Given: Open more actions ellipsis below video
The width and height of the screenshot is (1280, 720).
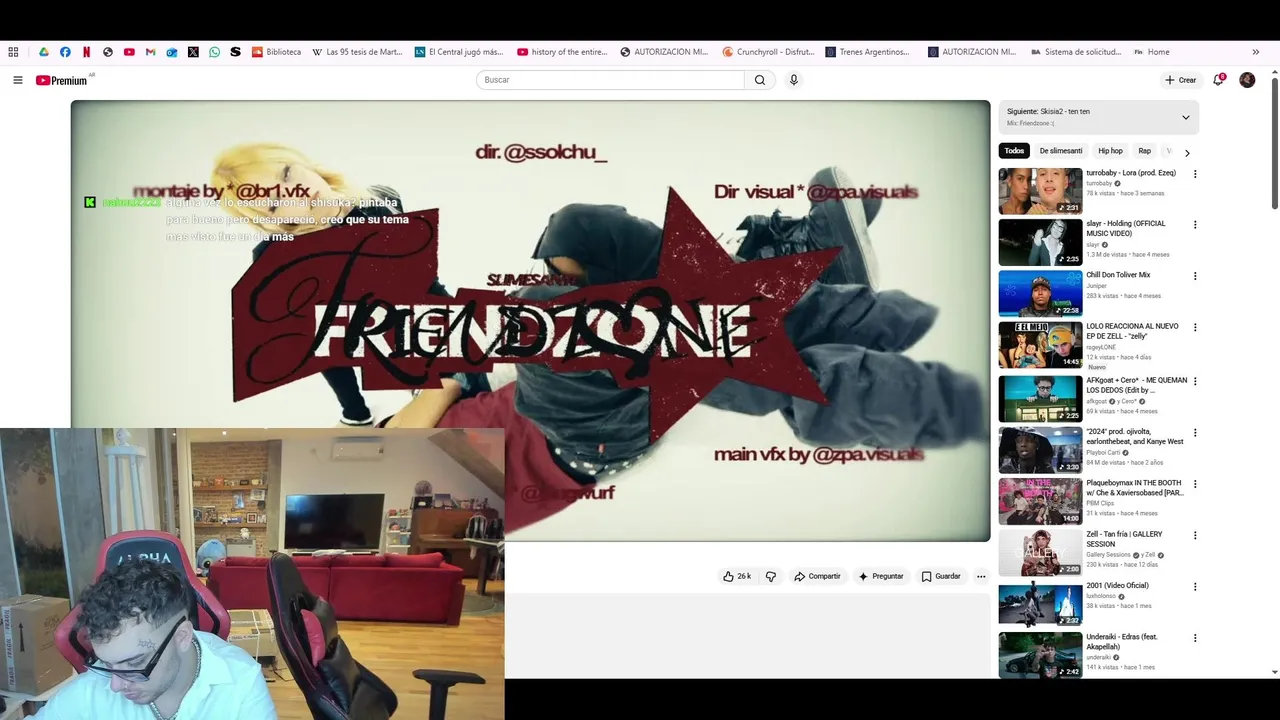Looking at the screenshot, I should click(x=981, y=576).
